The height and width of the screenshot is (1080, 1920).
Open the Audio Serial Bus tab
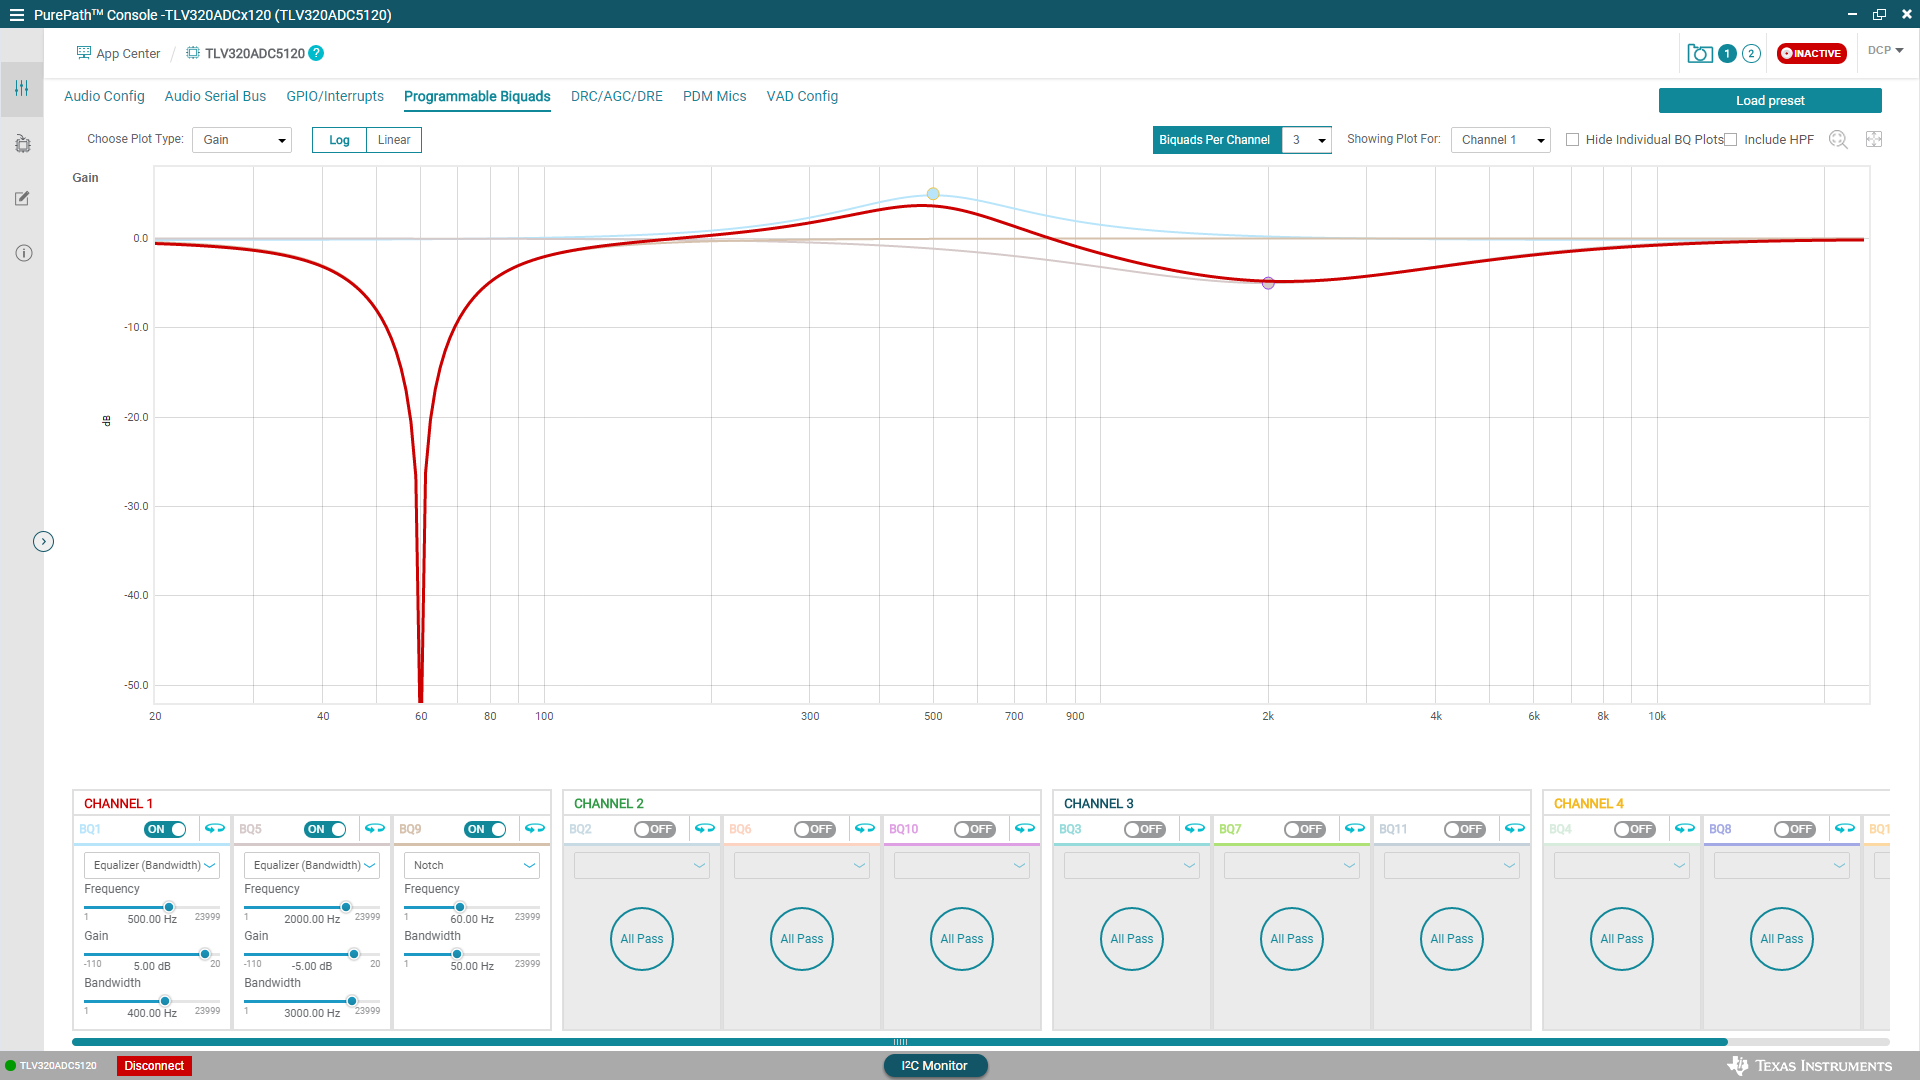tap(215, 96)
